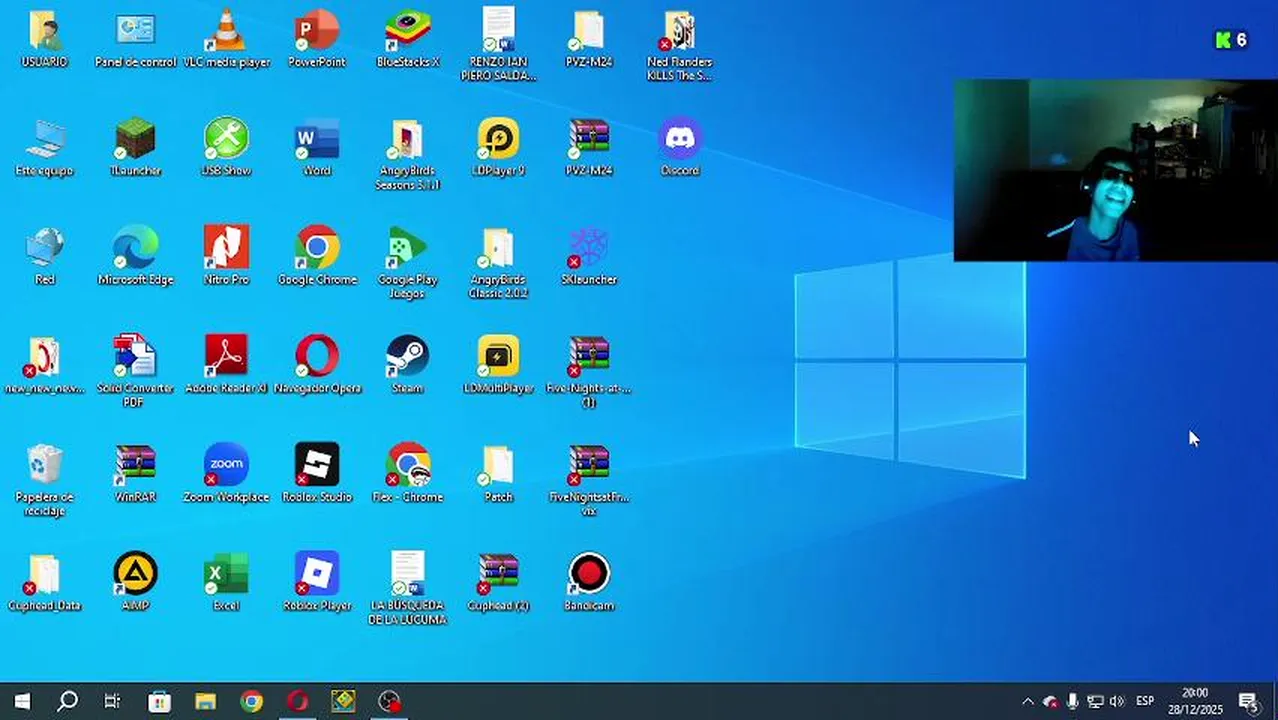Open network status tray icon
The image size is (1278, 720).
click(x=1095, y=701)
